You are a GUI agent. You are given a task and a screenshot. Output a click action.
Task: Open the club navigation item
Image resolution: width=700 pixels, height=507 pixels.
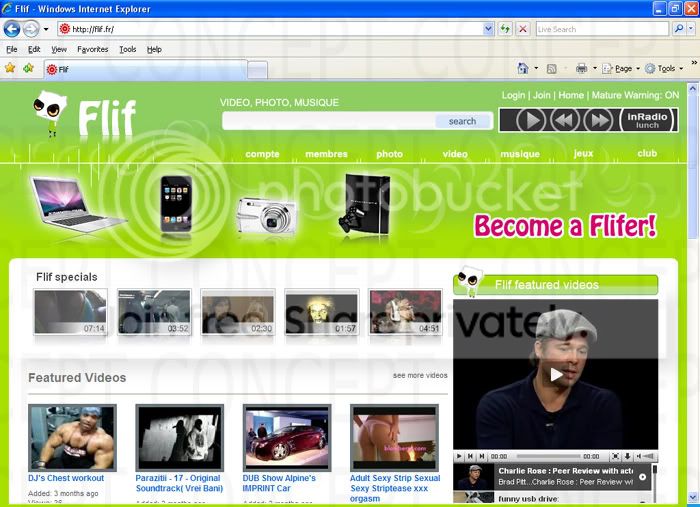[x=647, y=153]
